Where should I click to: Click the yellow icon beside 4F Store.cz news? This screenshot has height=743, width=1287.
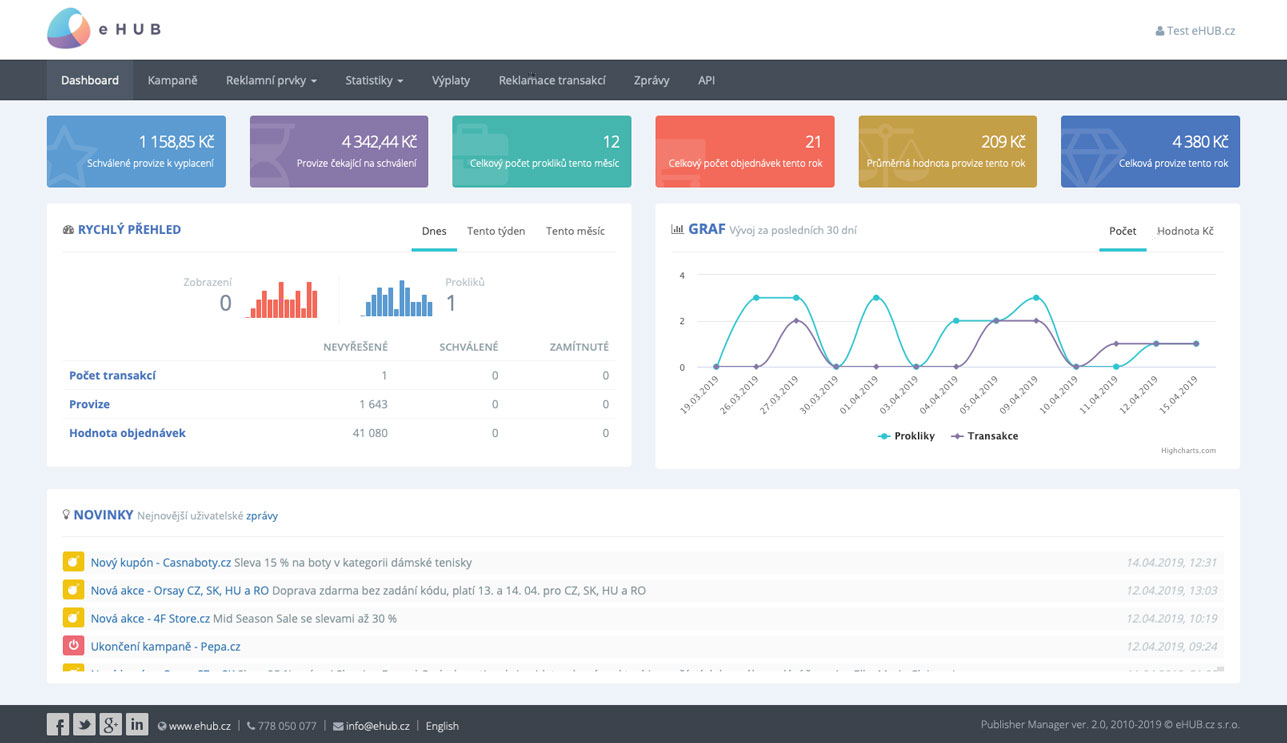(73, 618)
